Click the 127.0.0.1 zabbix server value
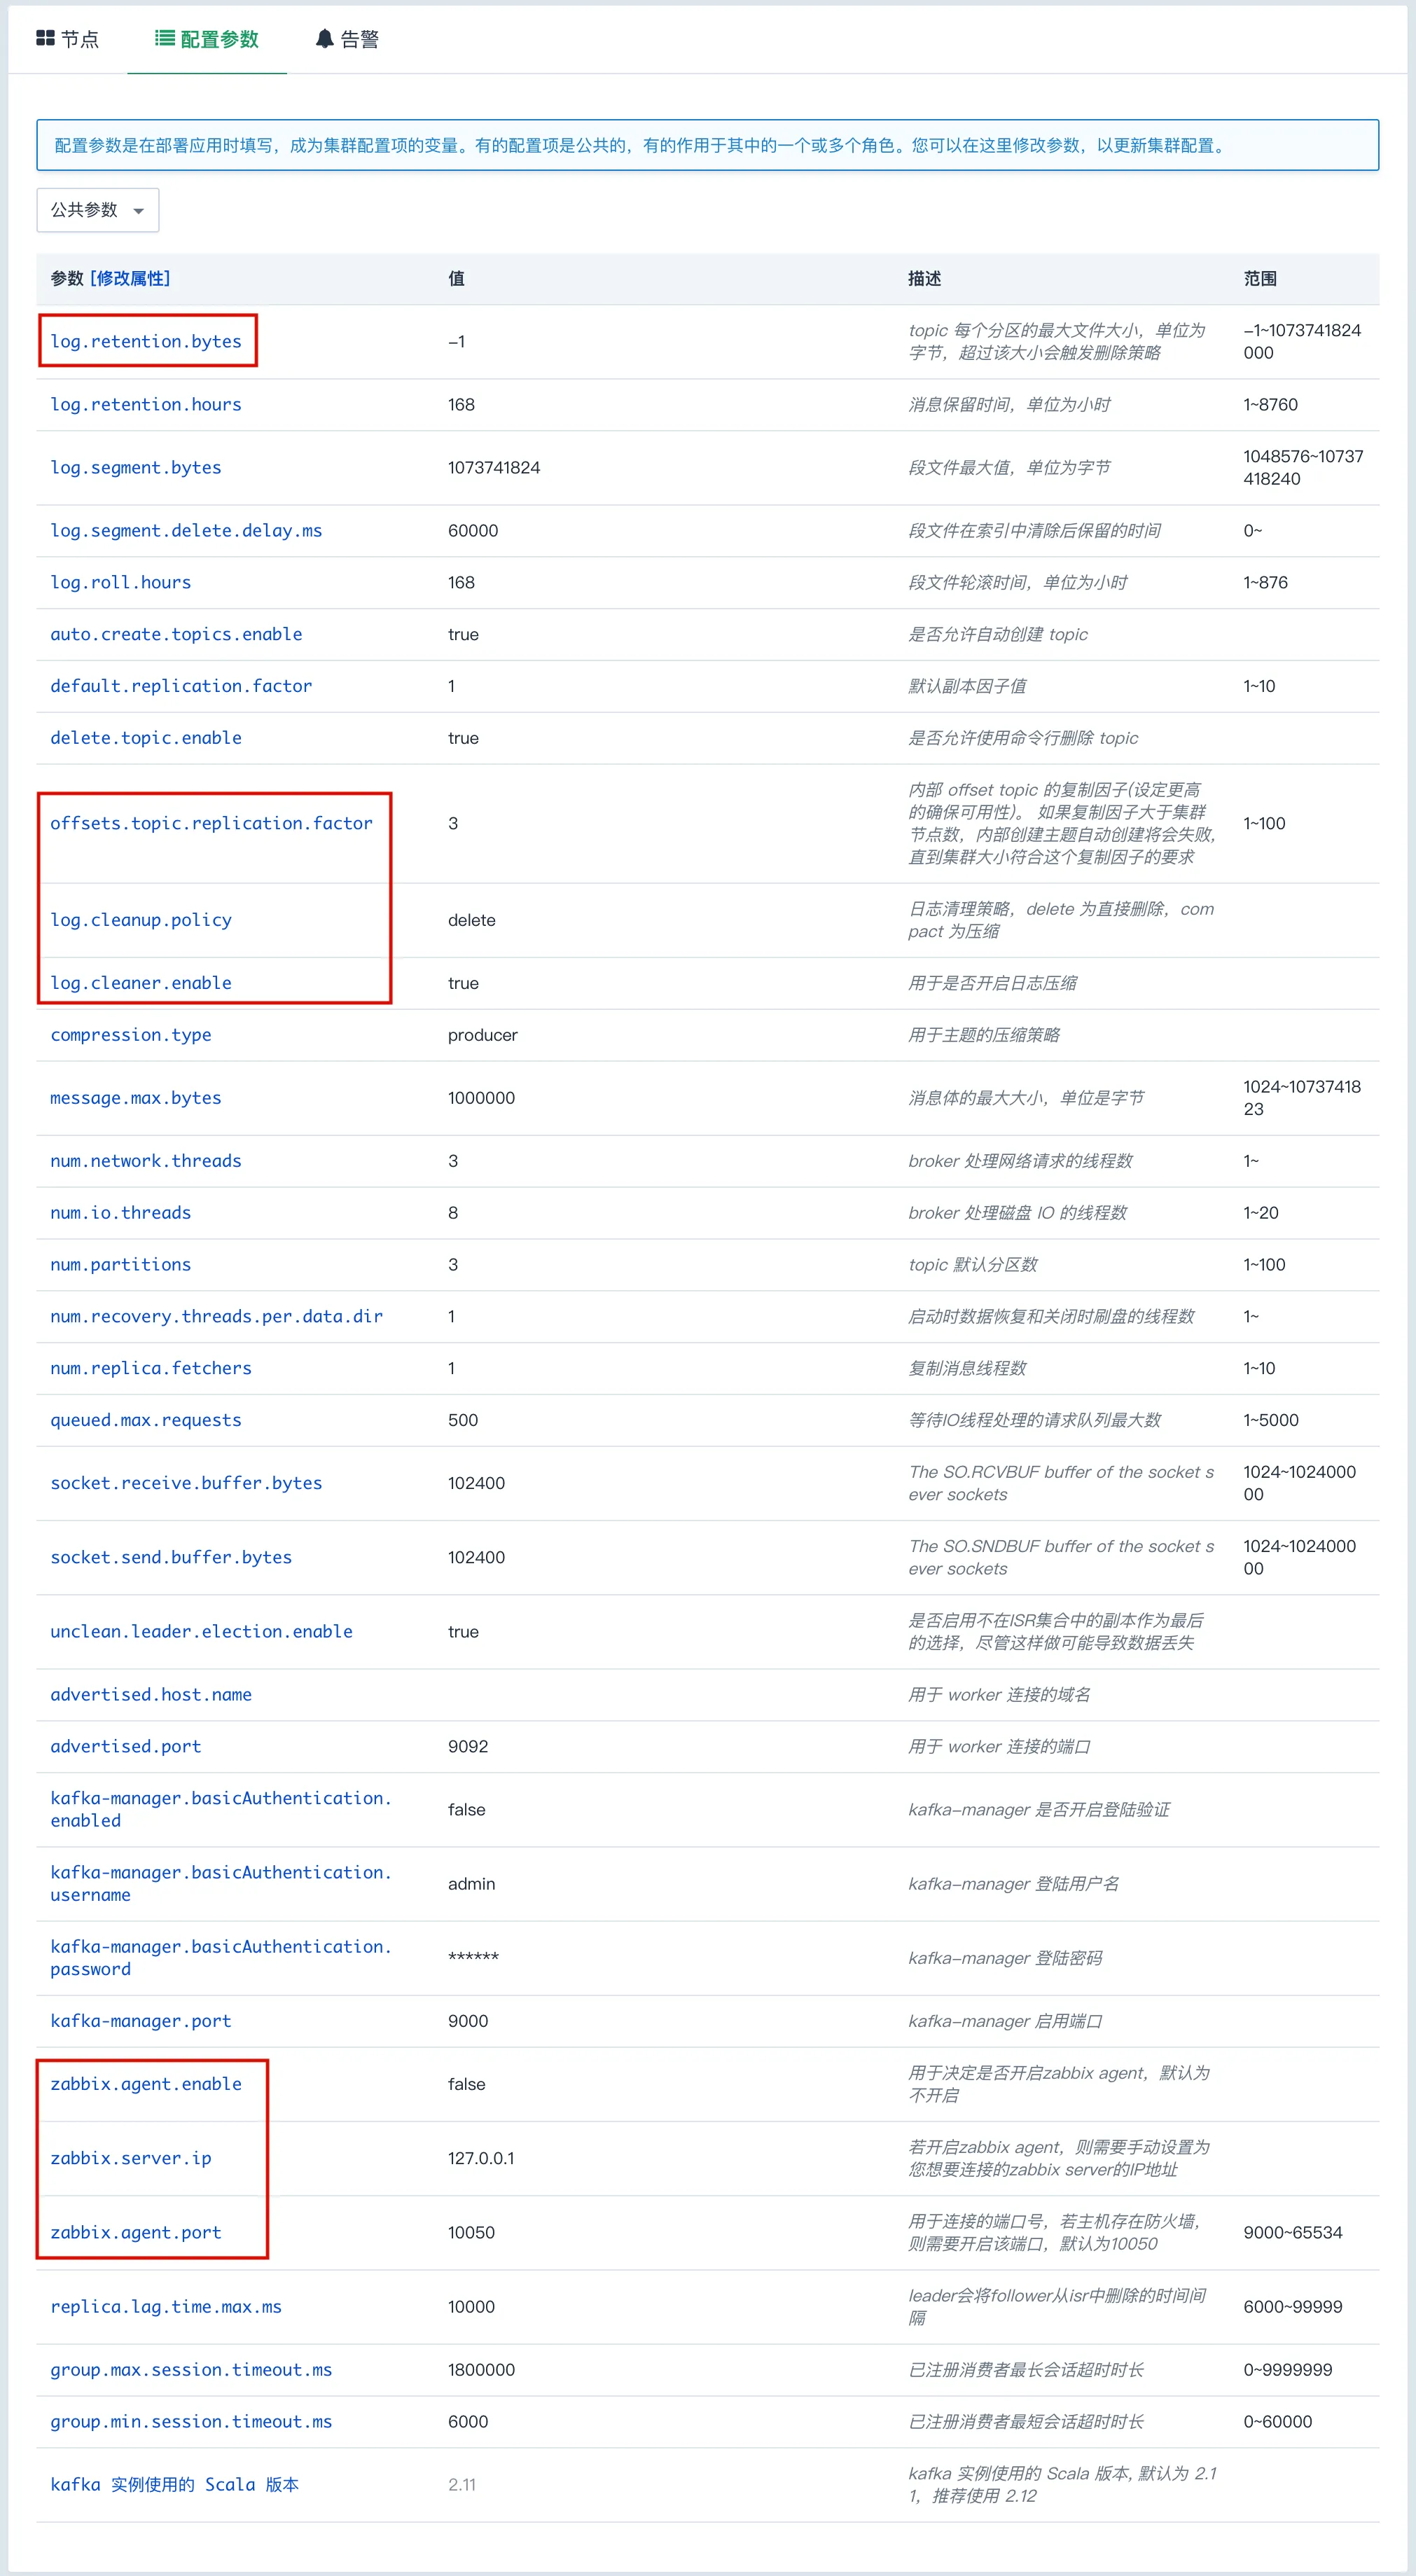 481,2158
